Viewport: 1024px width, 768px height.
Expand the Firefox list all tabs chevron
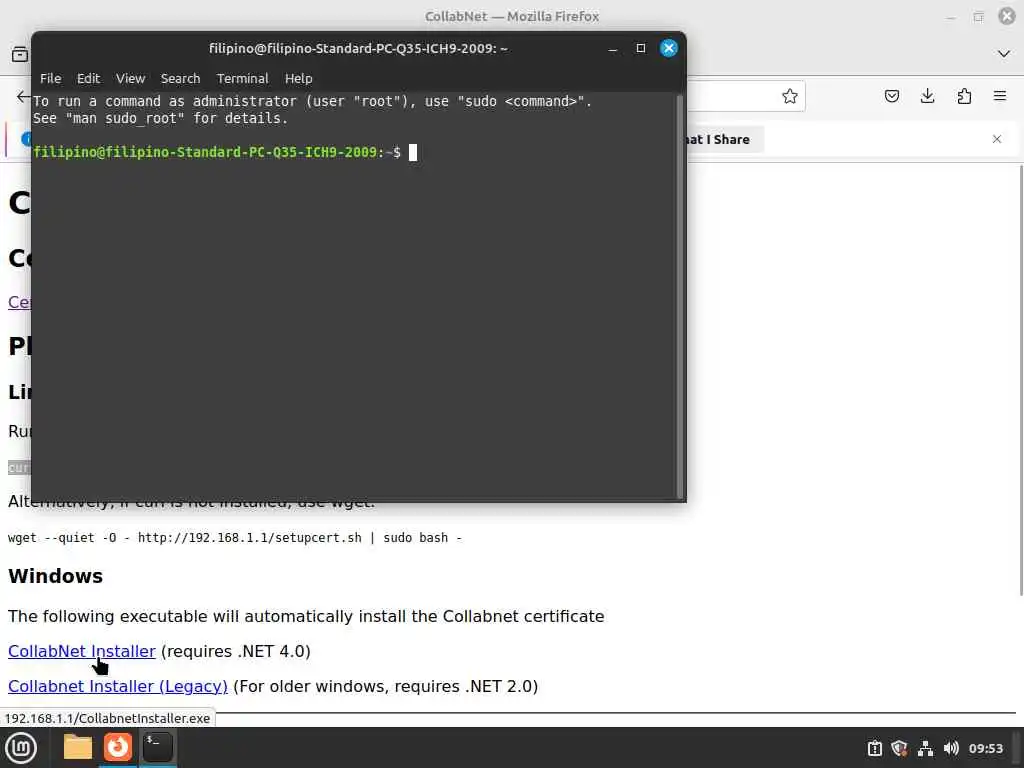[1004, 54]
